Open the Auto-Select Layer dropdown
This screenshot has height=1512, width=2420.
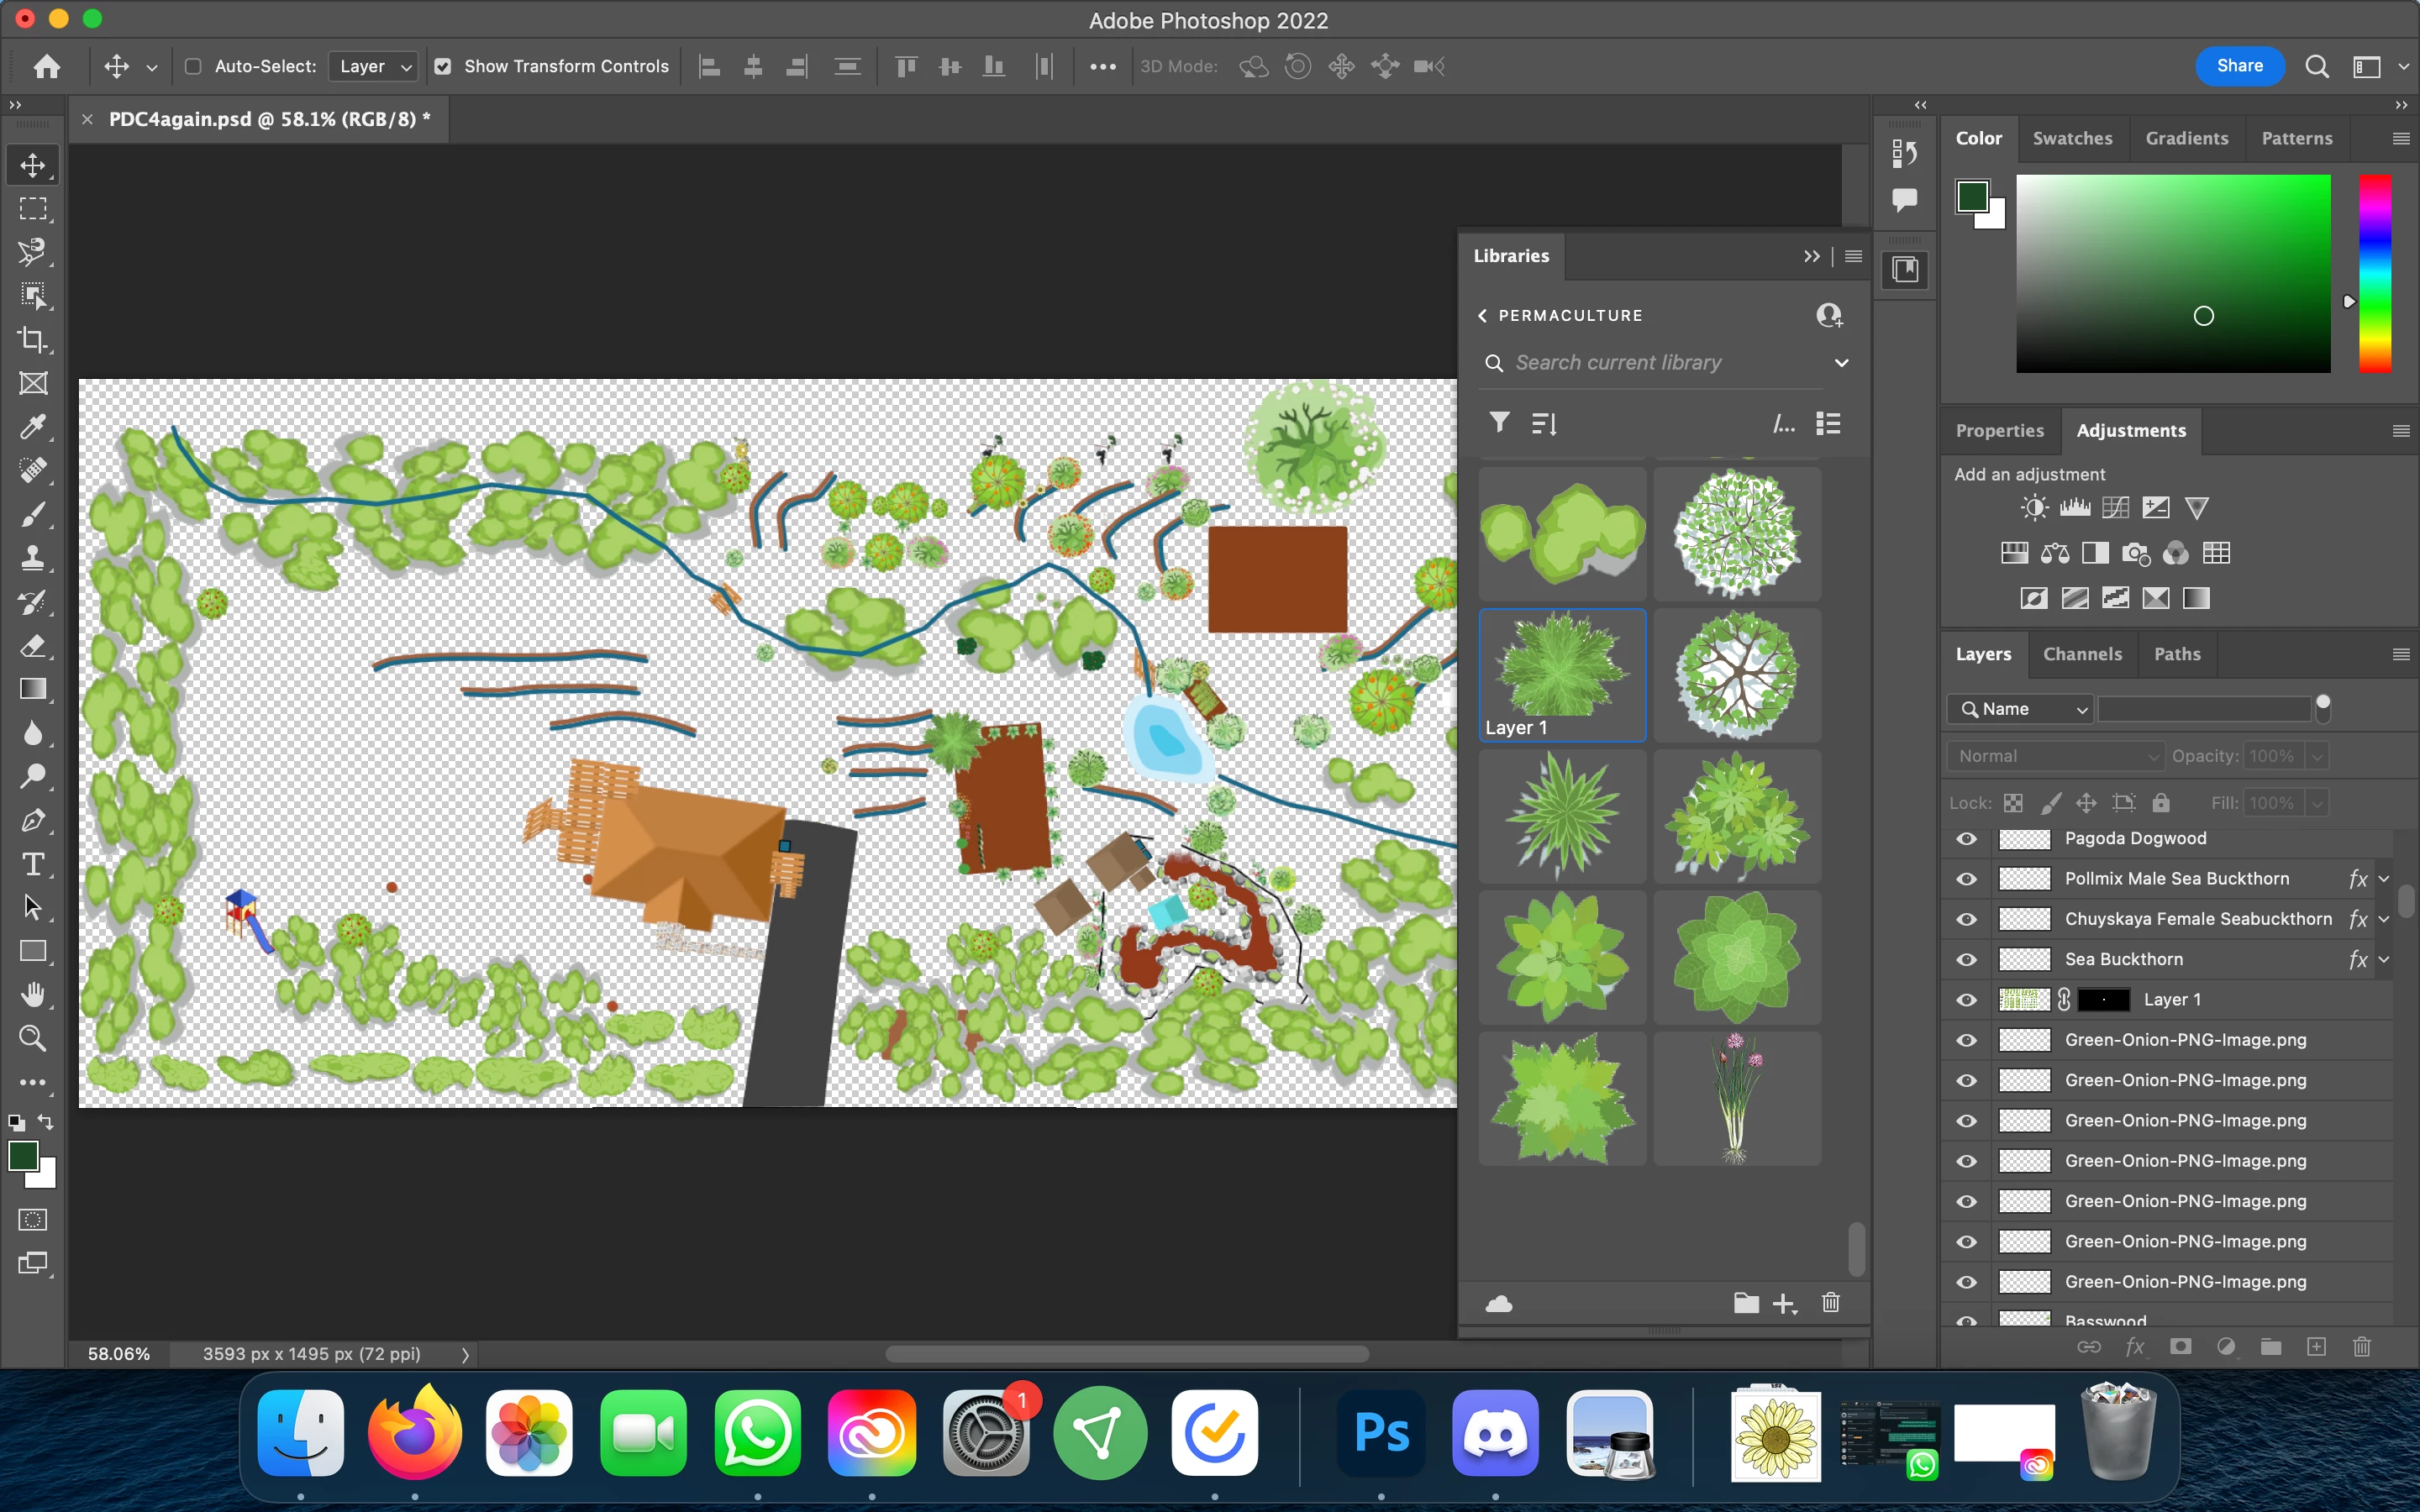coord(373,66)
